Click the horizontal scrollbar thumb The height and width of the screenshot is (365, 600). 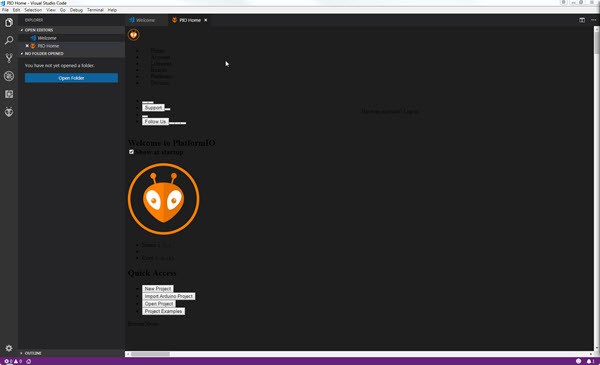[150, 354]
